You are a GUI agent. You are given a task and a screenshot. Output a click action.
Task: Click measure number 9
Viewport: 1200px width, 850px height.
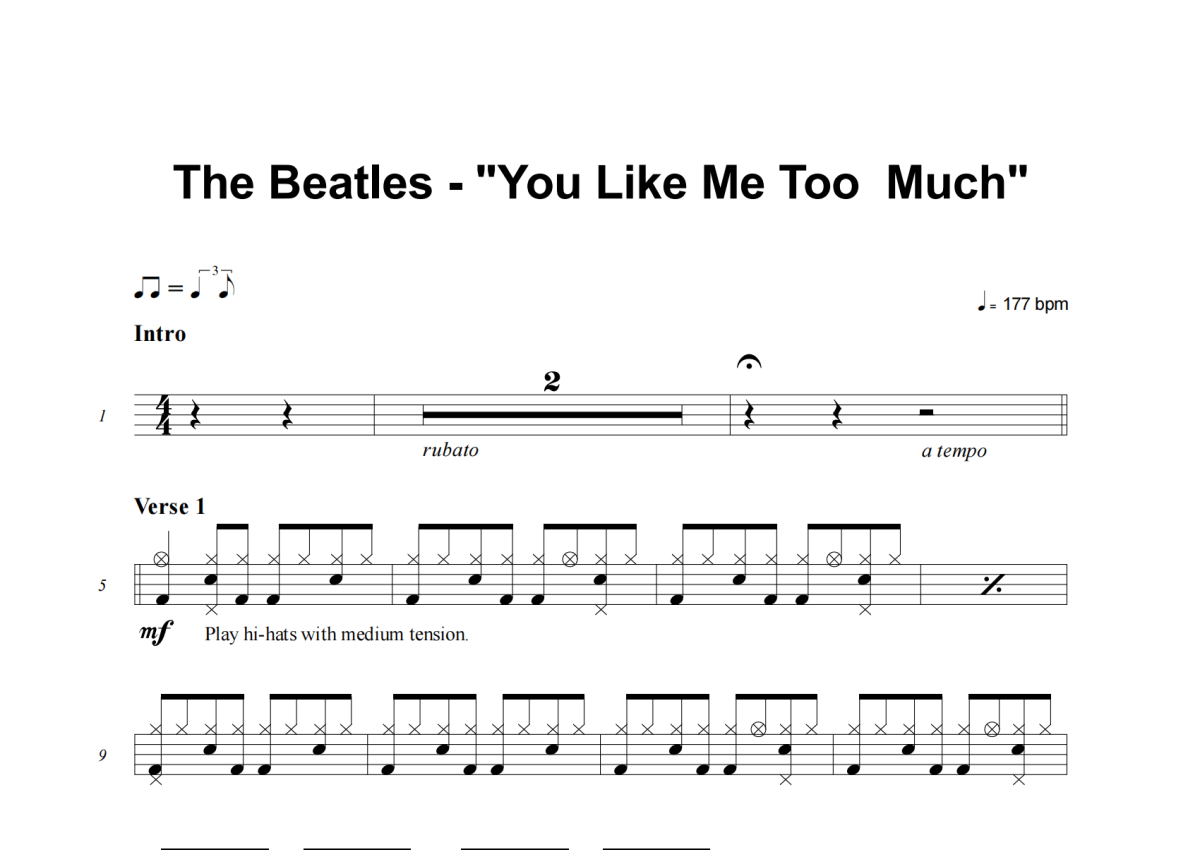[x=102, y=756]
